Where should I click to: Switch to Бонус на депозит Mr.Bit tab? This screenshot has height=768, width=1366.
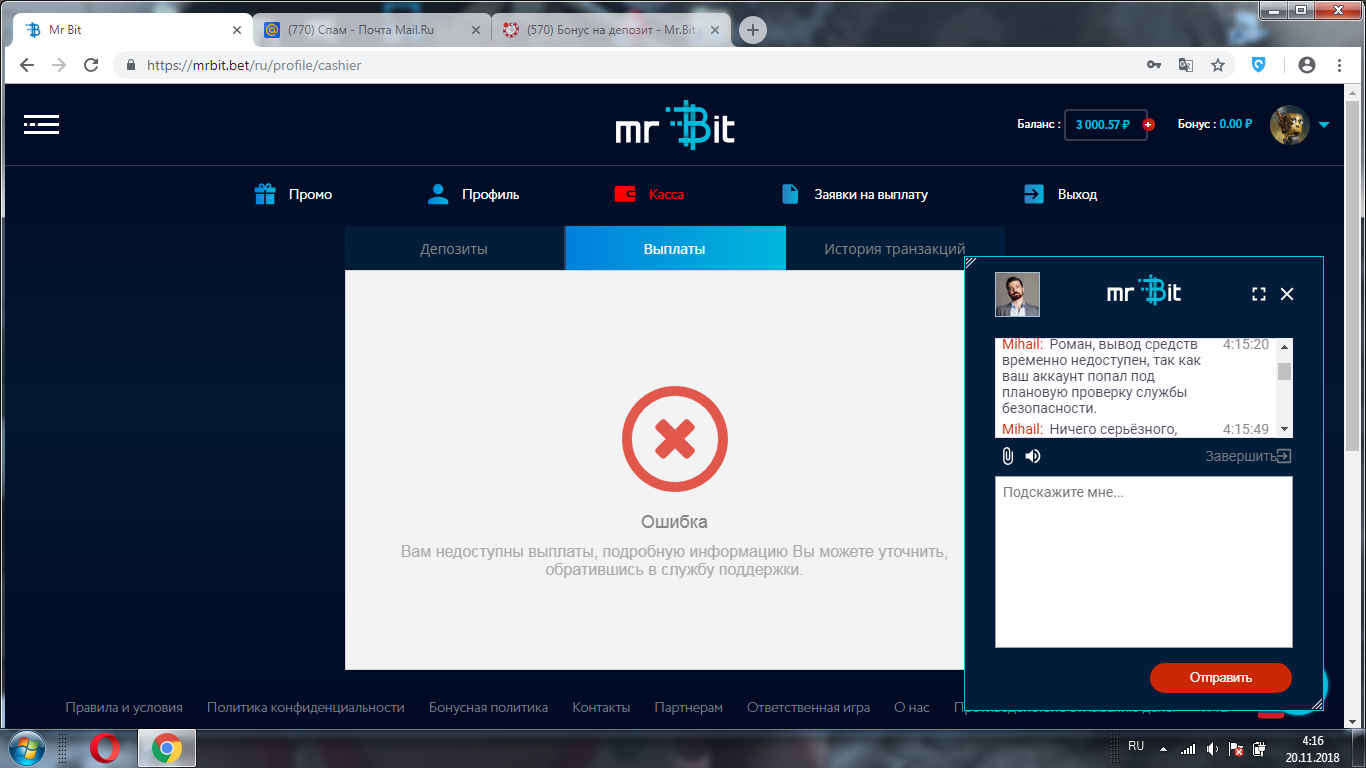click(611, 30)
